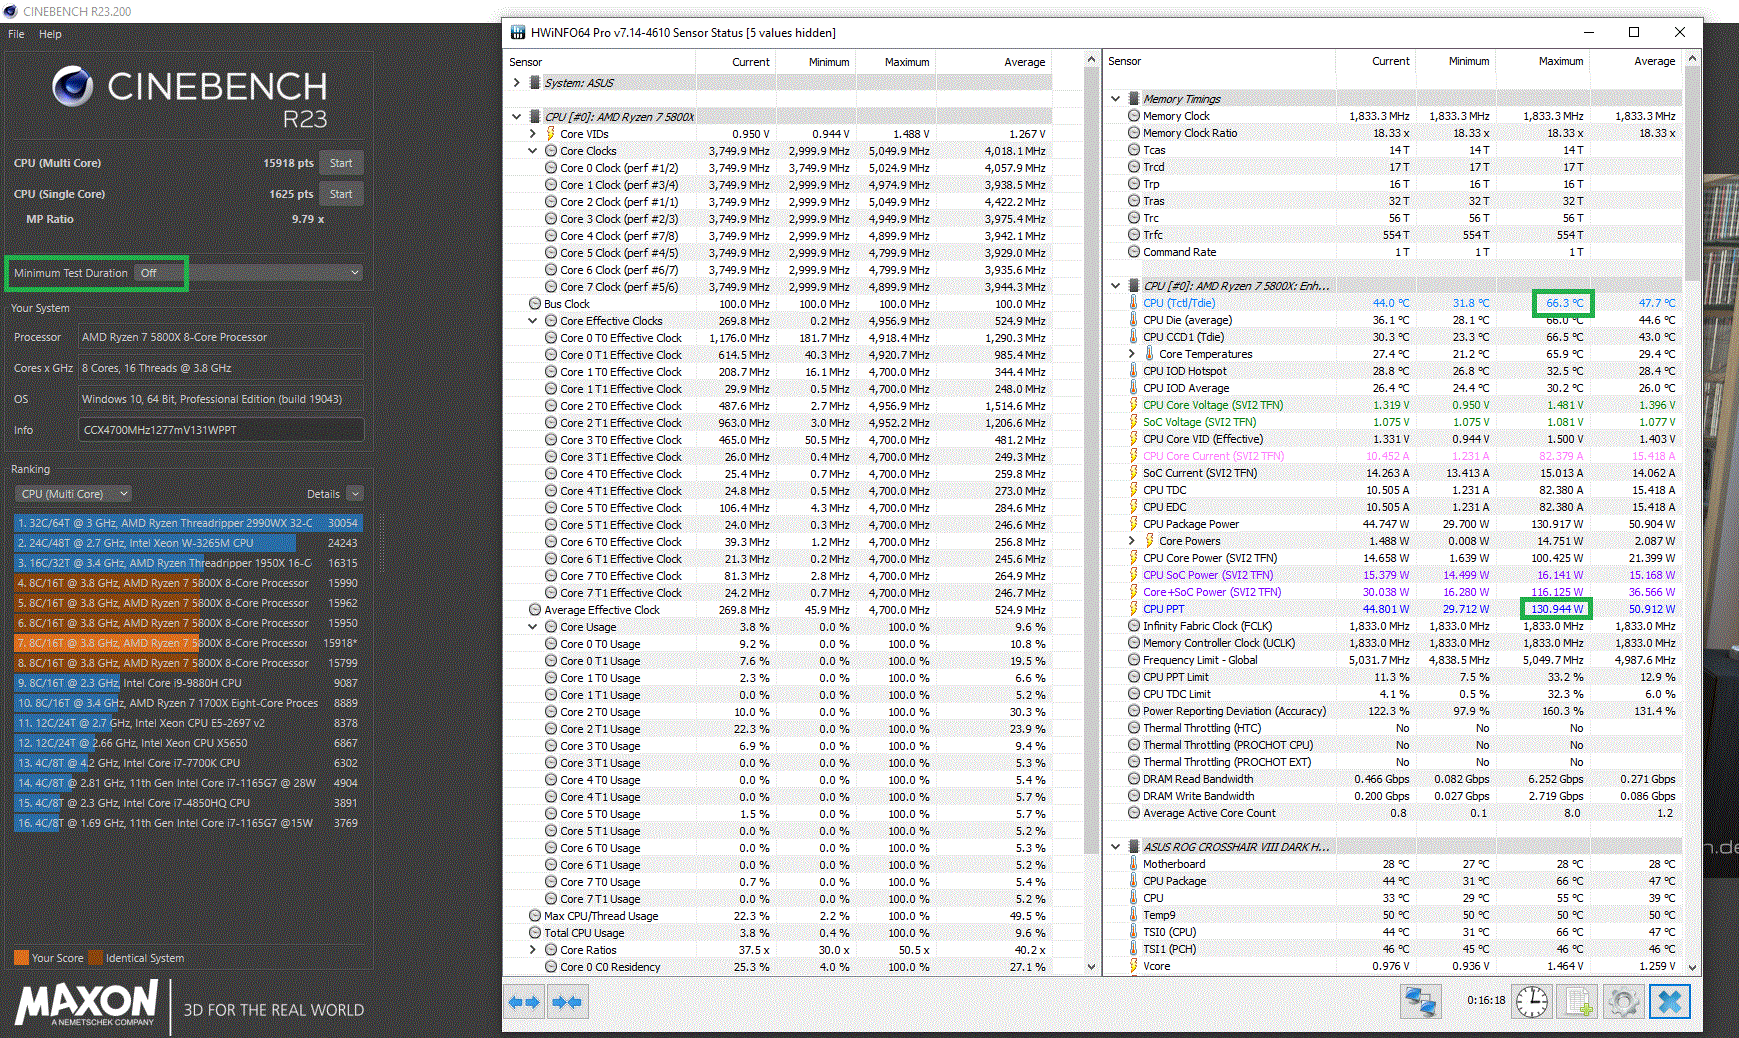
Task: Start sensor logging with the file icon
Action: [1577, 1001]
